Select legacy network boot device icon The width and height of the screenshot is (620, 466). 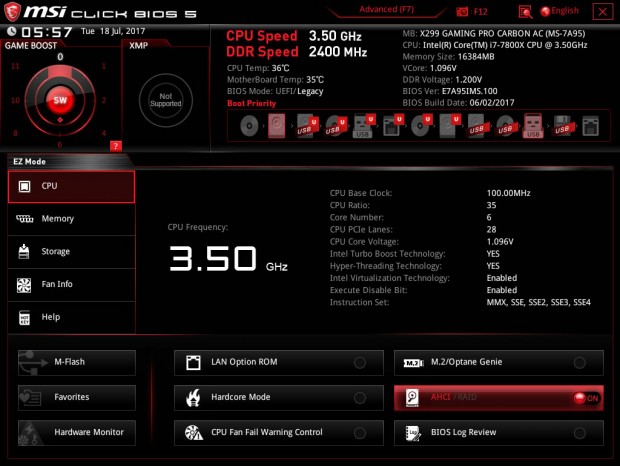[591, 126]
